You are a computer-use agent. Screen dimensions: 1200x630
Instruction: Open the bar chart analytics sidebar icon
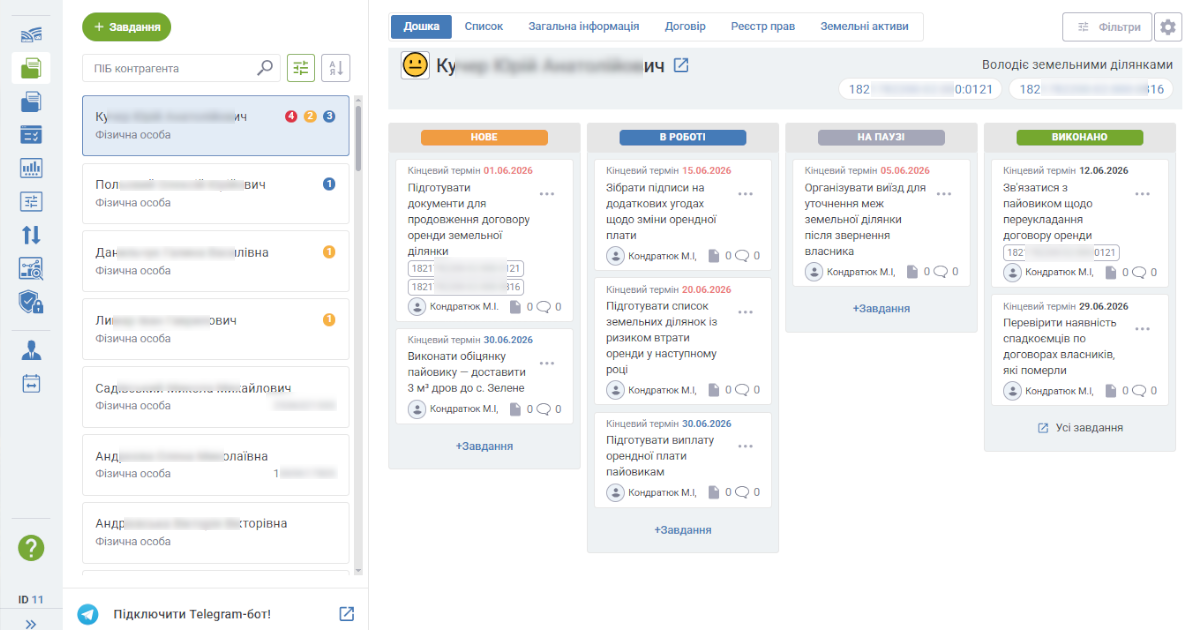[x=31, y=168]
